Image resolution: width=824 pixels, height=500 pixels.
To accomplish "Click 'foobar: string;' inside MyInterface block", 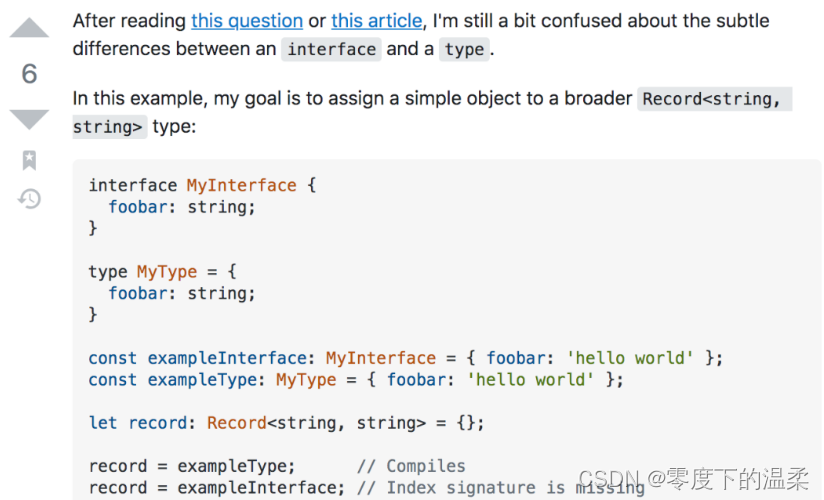I will coord(182,207).
